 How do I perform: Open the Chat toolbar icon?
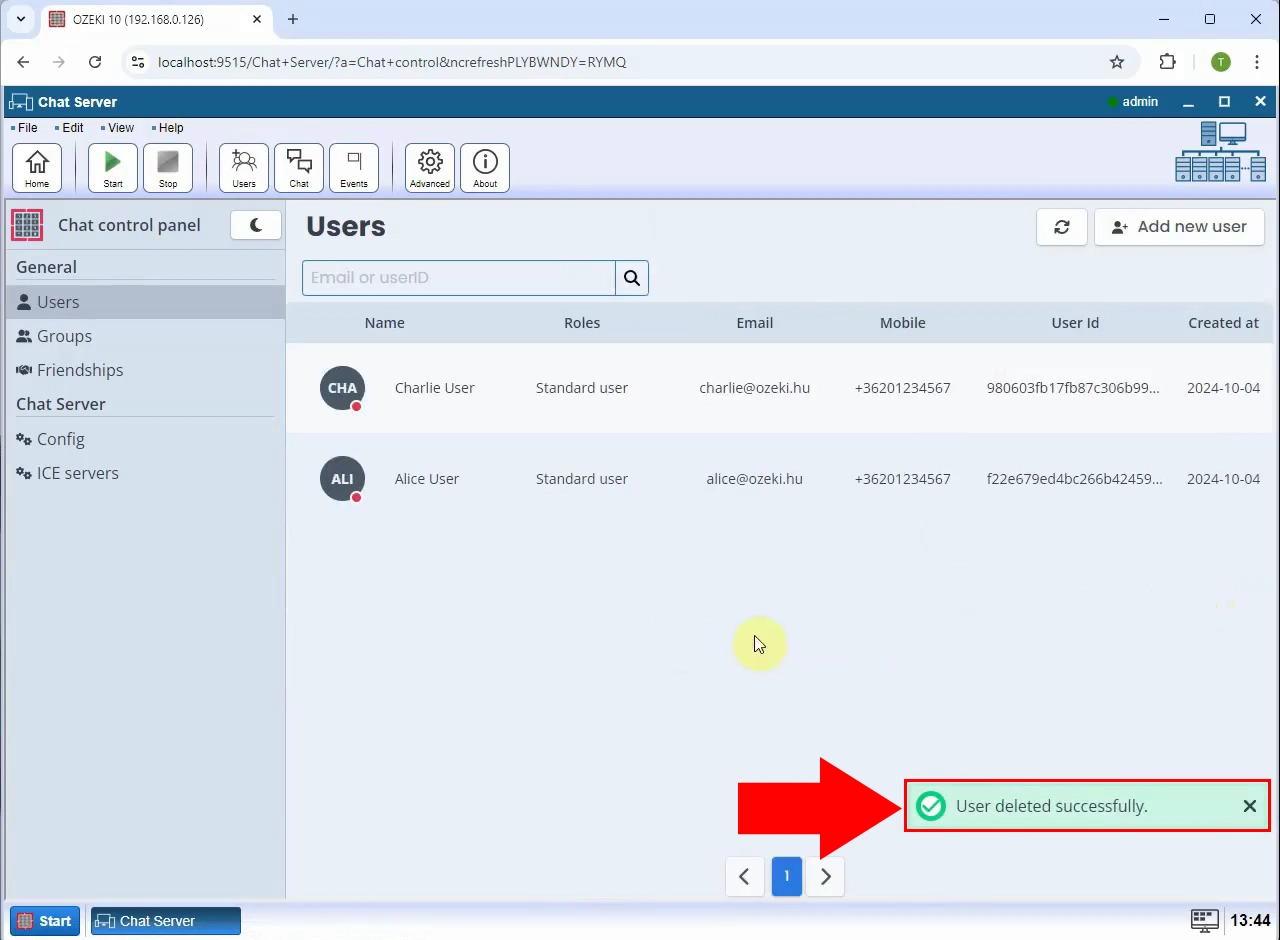pos(299,168)
